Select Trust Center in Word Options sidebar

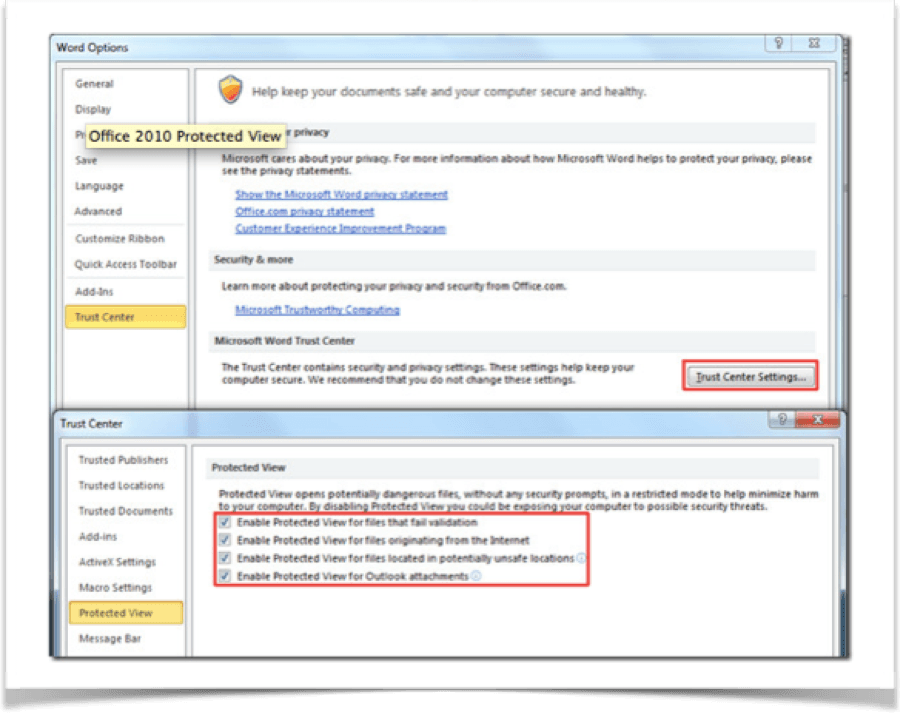click(126, 317)
